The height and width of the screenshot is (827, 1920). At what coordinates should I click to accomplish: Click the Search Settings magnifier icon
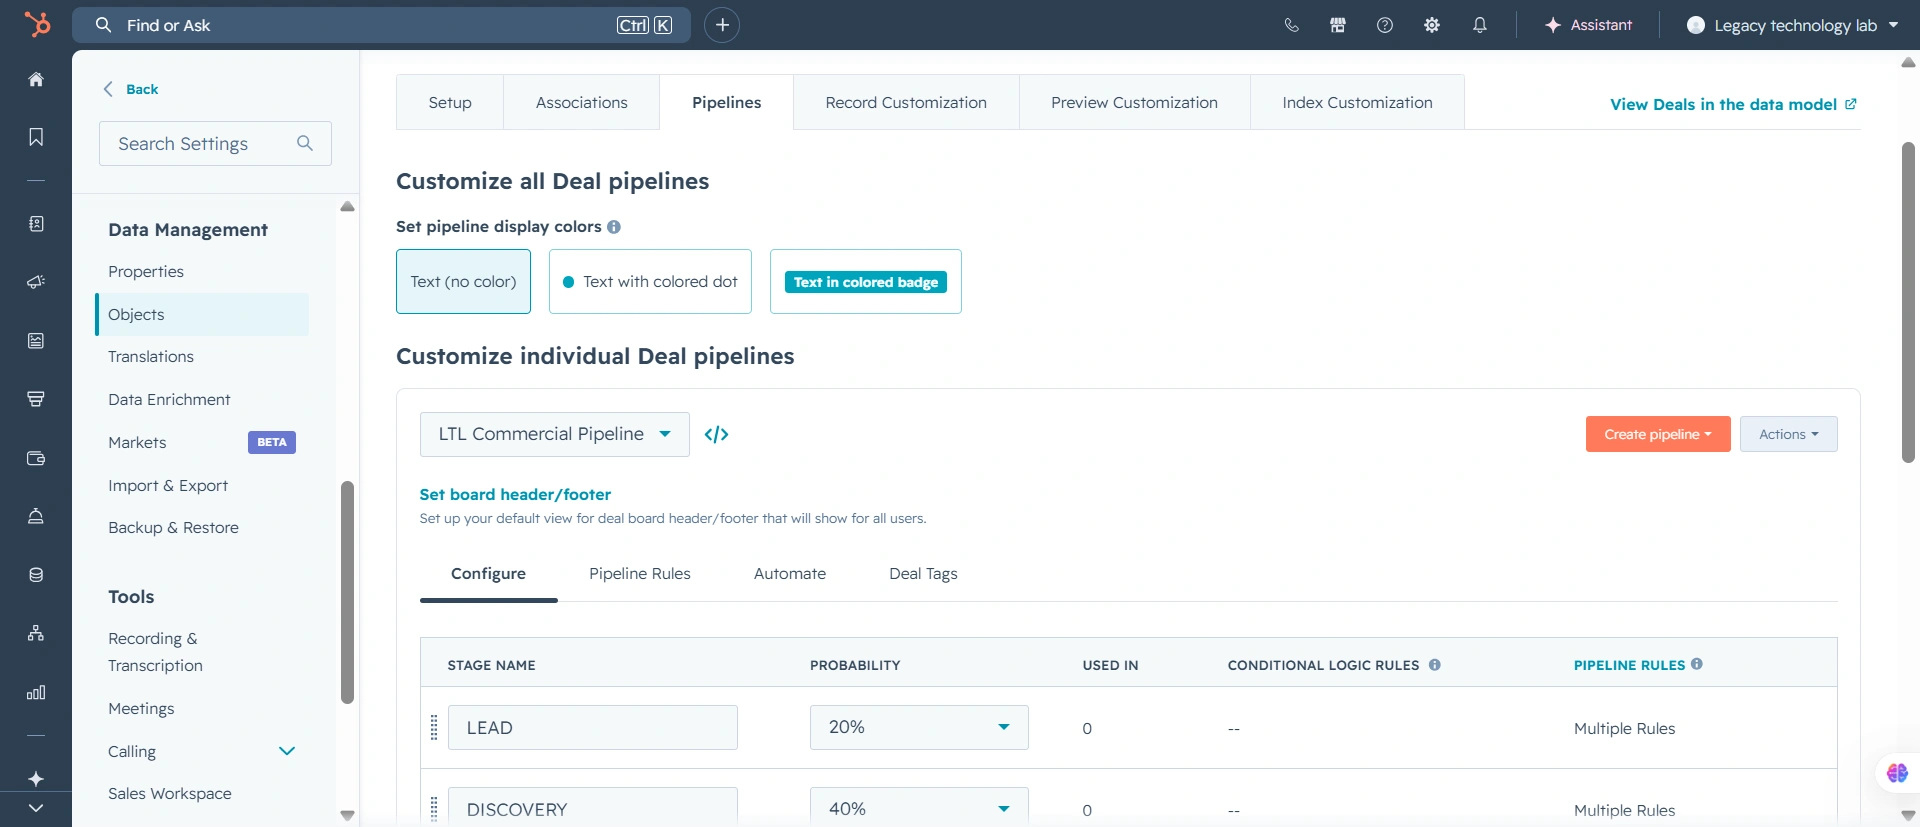pos(305,144)
